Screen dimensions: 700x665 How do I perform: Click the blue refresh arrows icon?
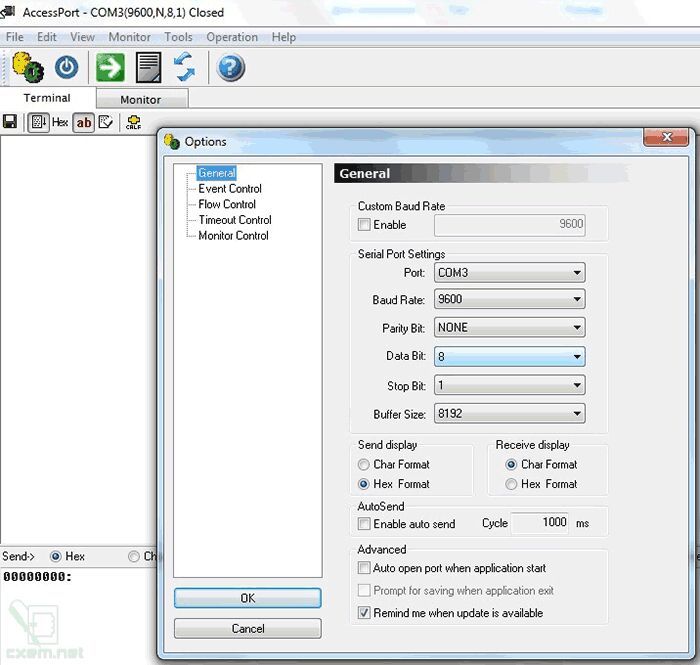(x=184, y=67)
